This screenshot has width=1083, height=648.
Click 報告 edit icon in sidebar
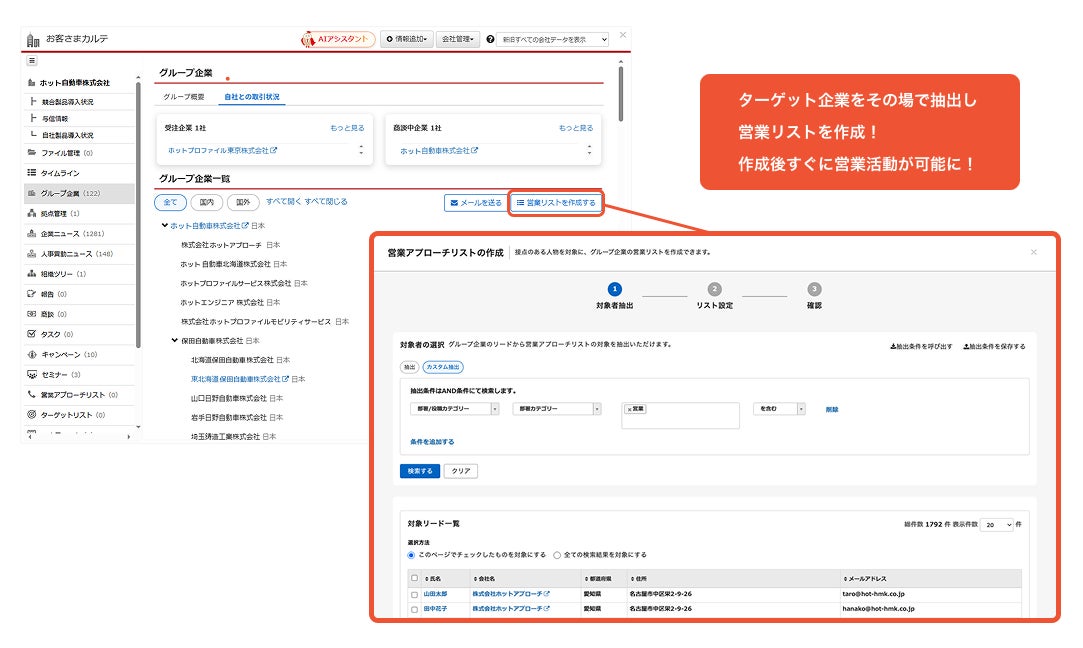(32, 294)
